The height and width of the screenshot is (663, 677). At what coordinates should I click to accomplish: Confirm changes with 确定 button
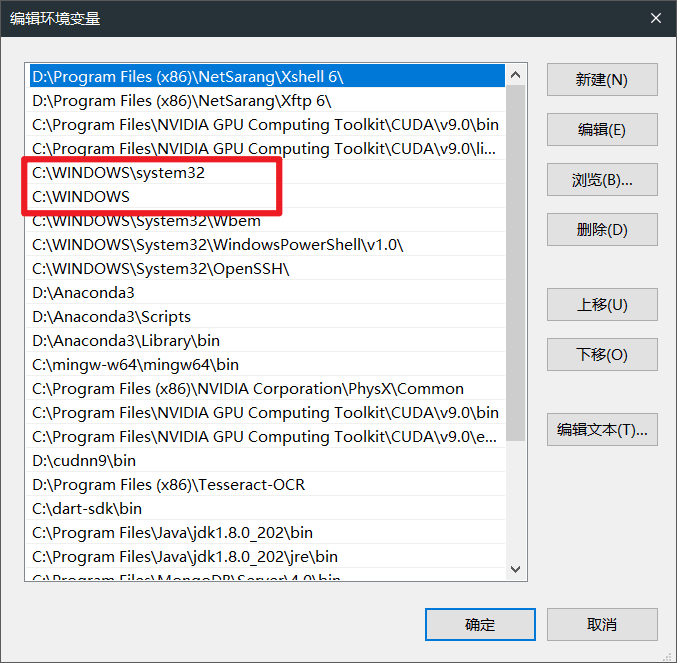[x=480, y=624]
